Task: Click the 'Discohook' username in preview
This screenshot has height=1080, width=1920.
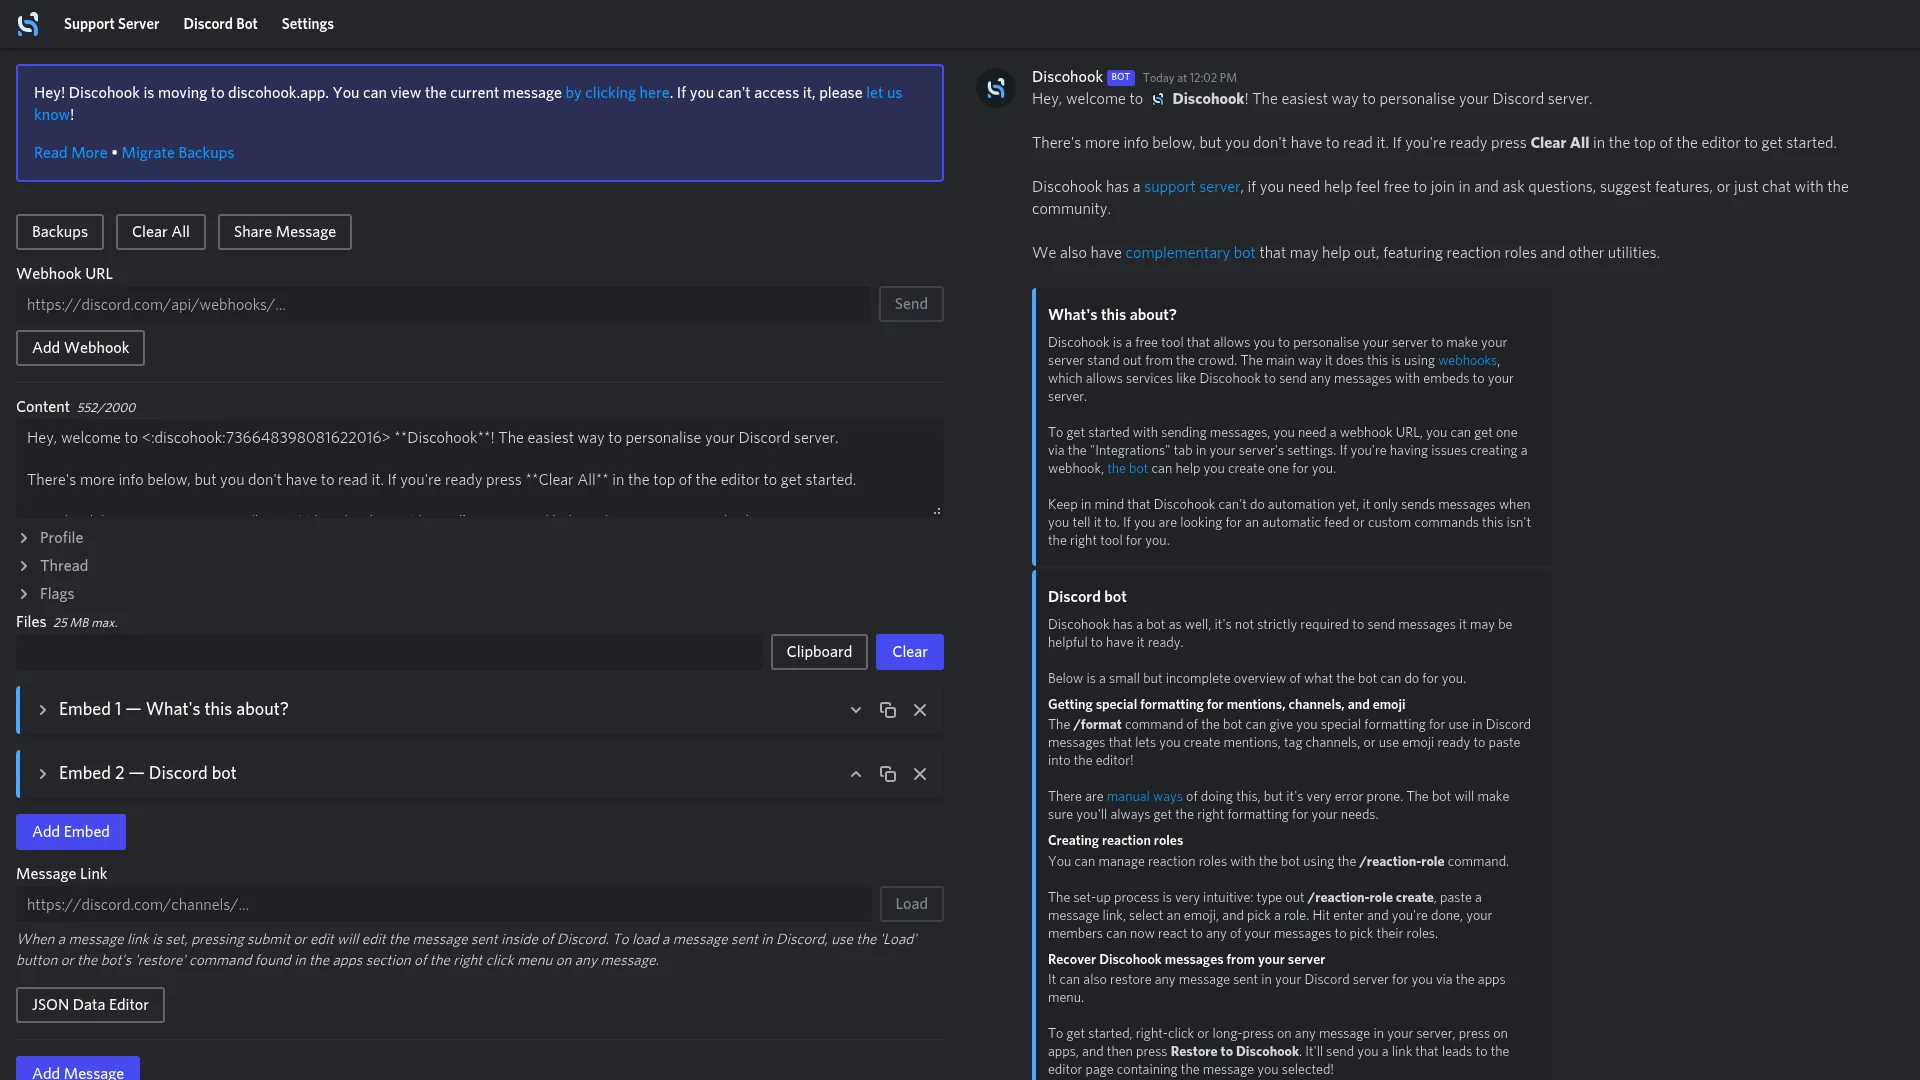Action: [1067, 77]
